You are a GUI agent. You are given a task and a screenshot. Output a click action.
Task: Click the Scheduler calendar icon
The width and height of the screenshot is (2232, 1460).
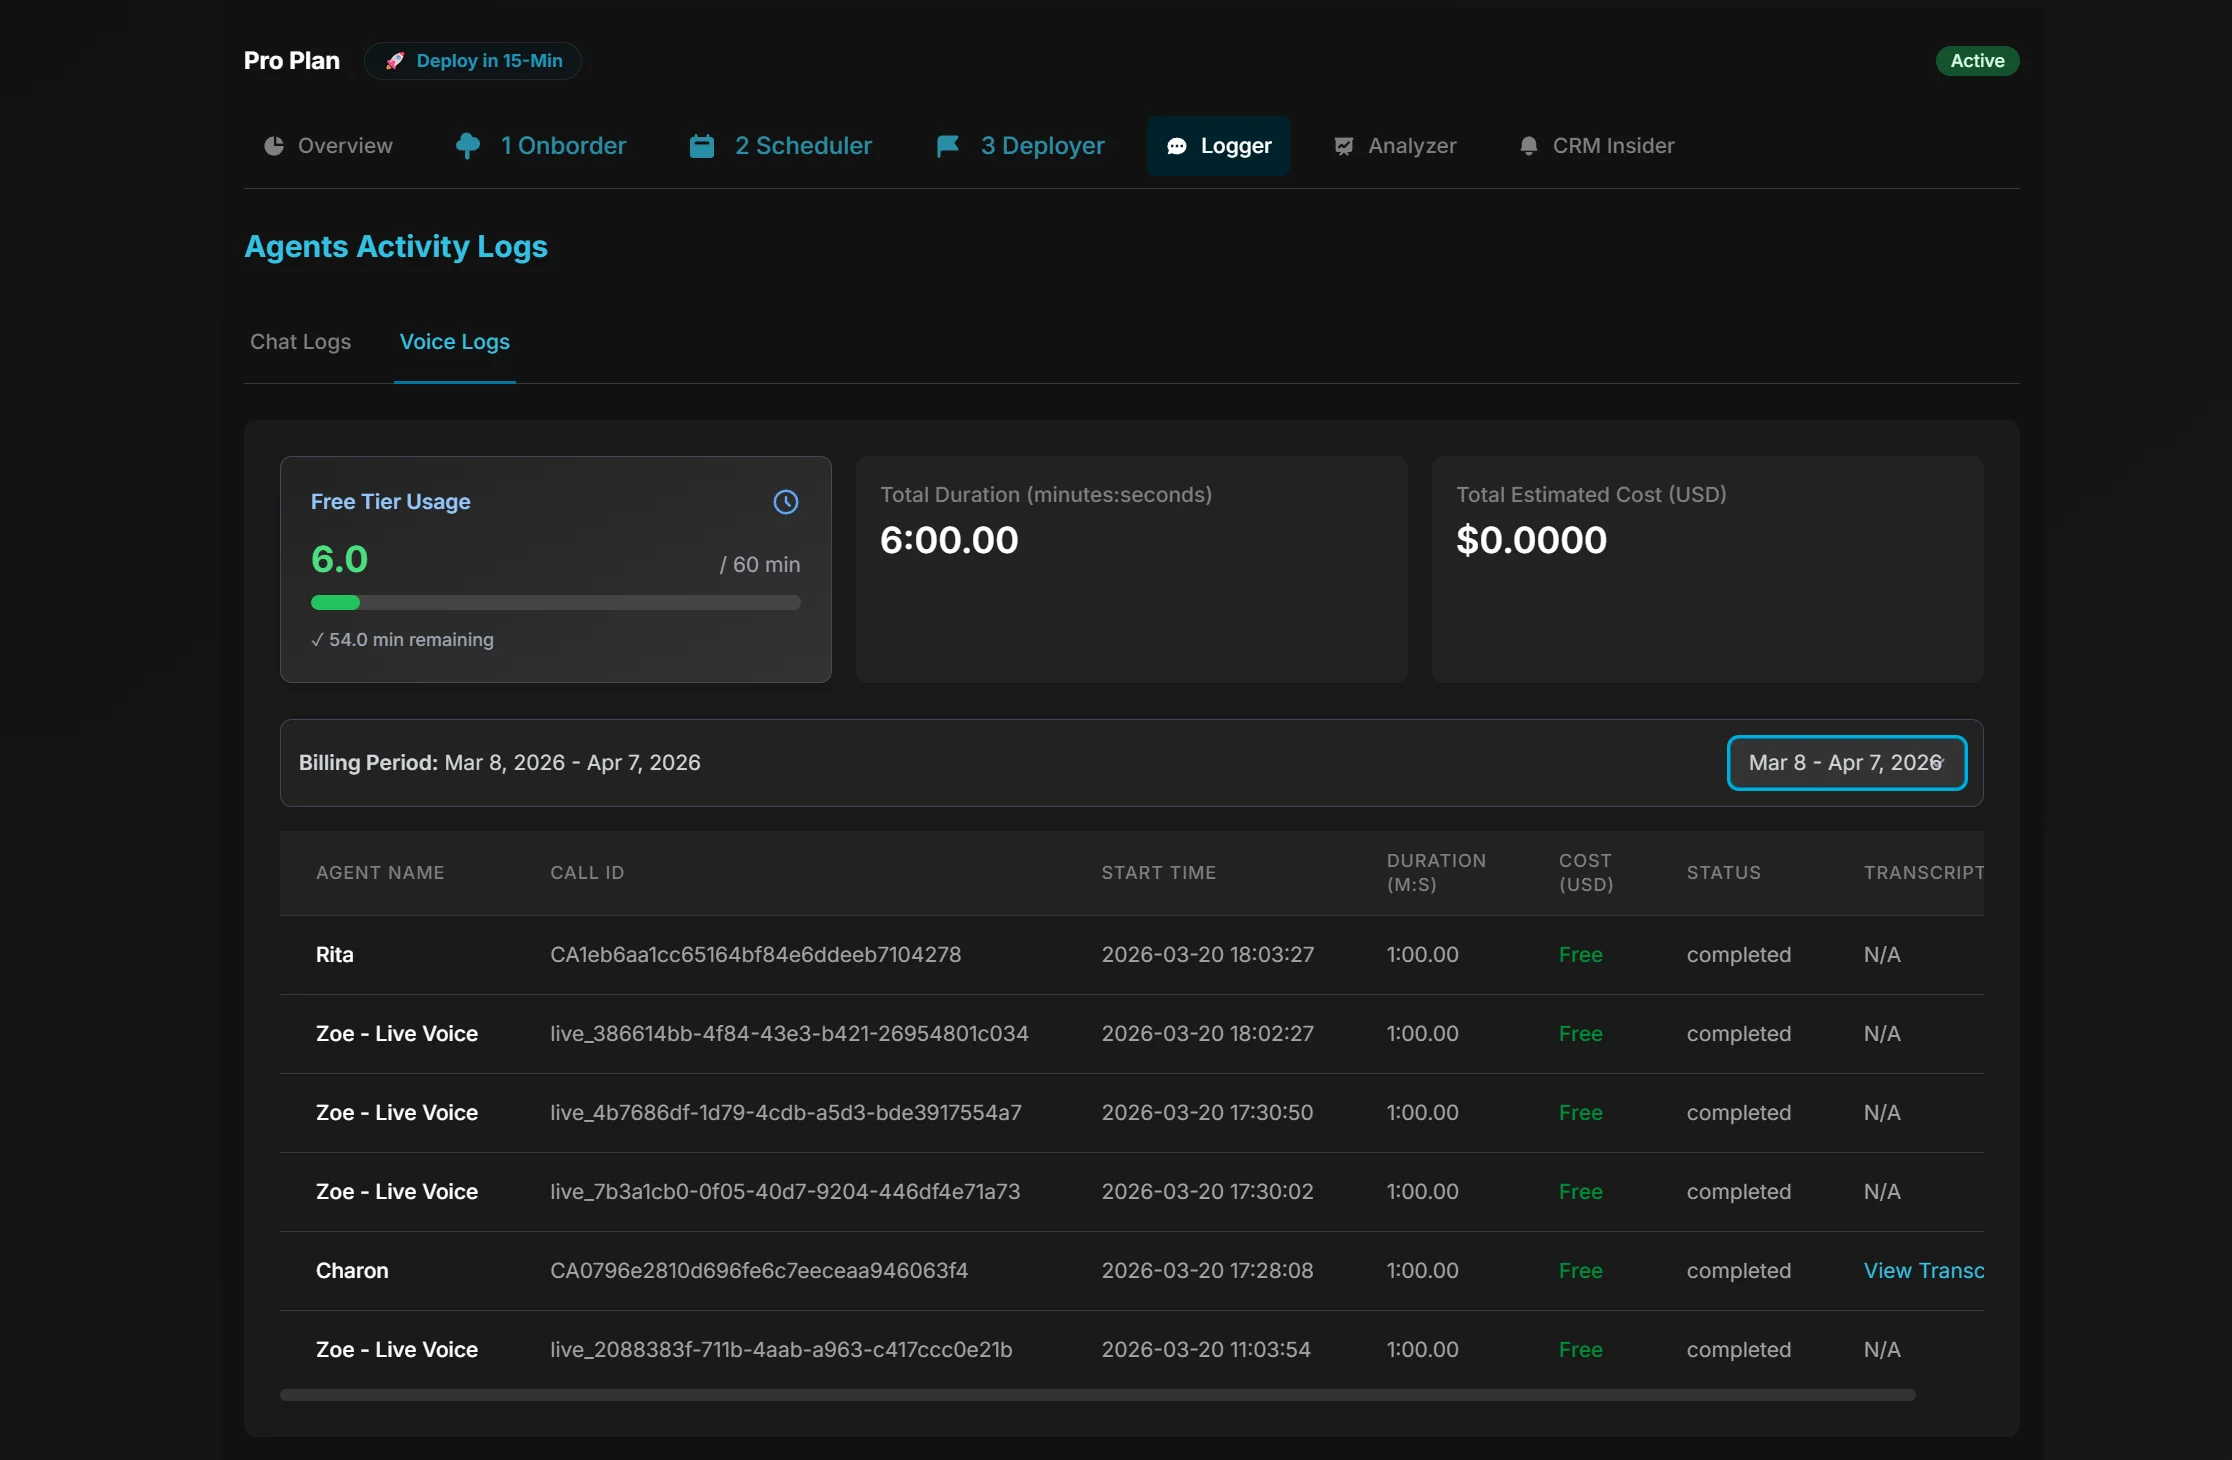coord(702,146)
